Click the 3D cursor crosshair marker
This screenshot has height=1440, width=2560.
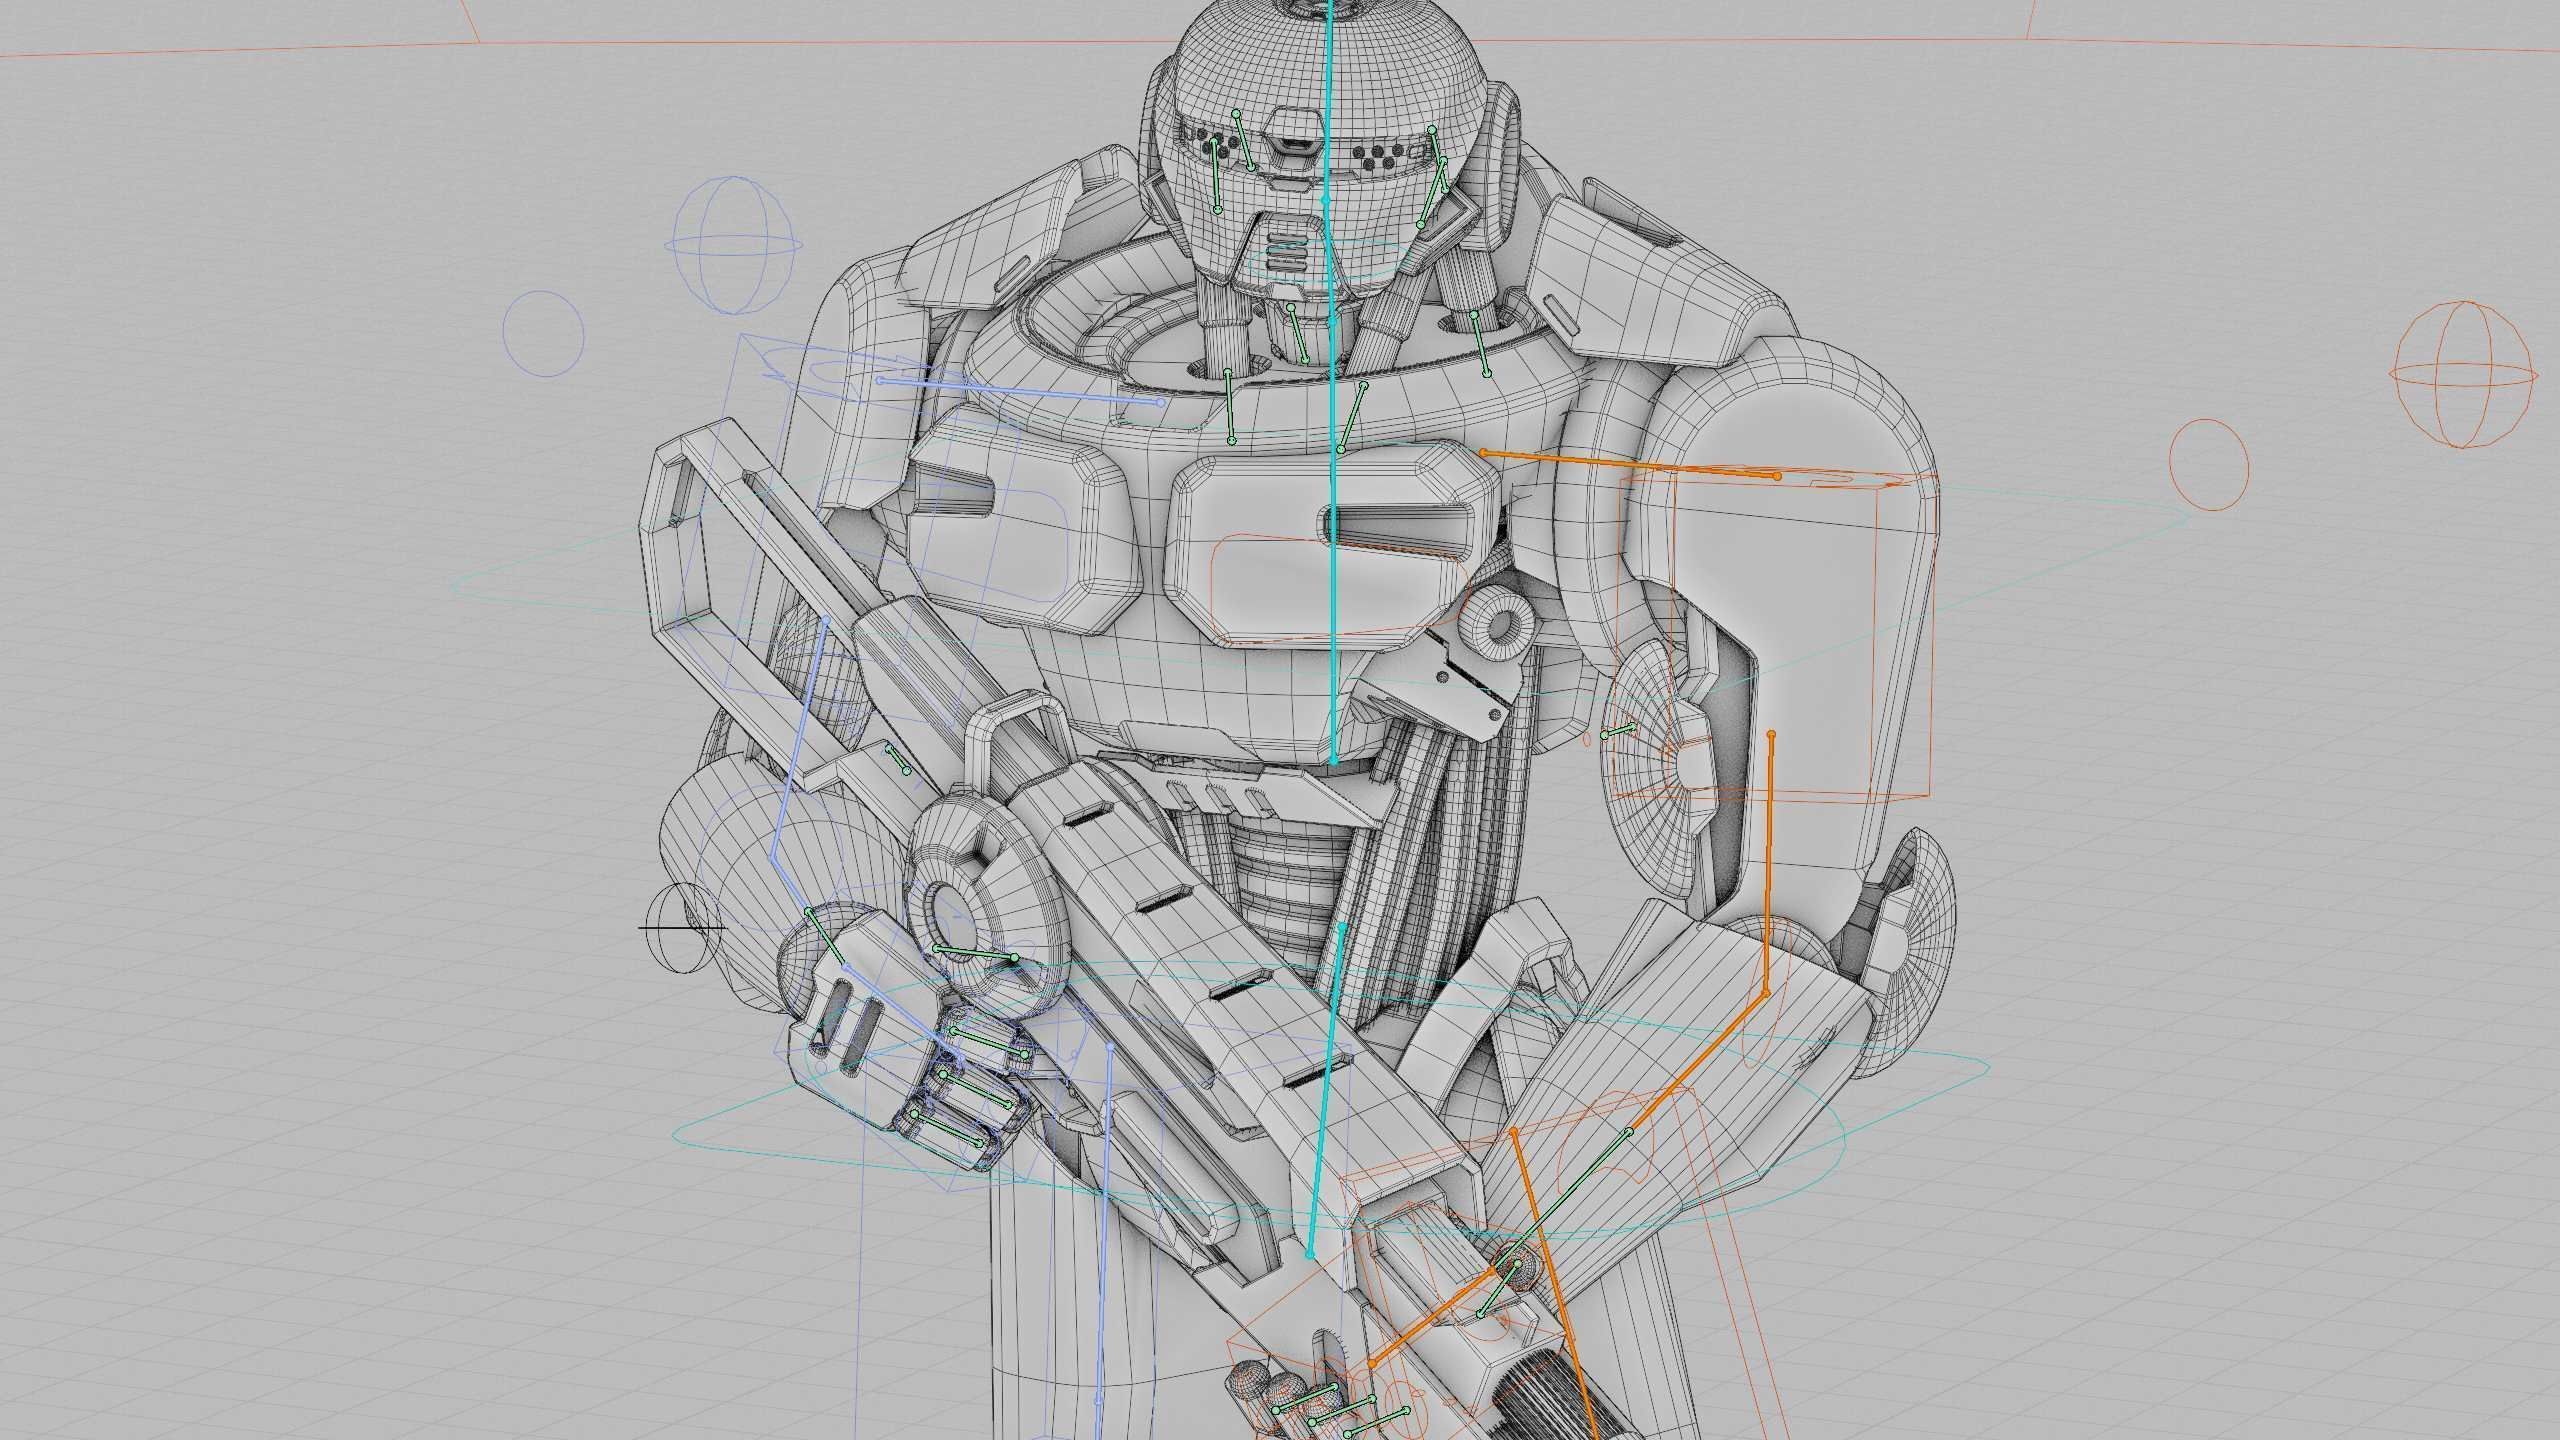(x=683, y=927)
